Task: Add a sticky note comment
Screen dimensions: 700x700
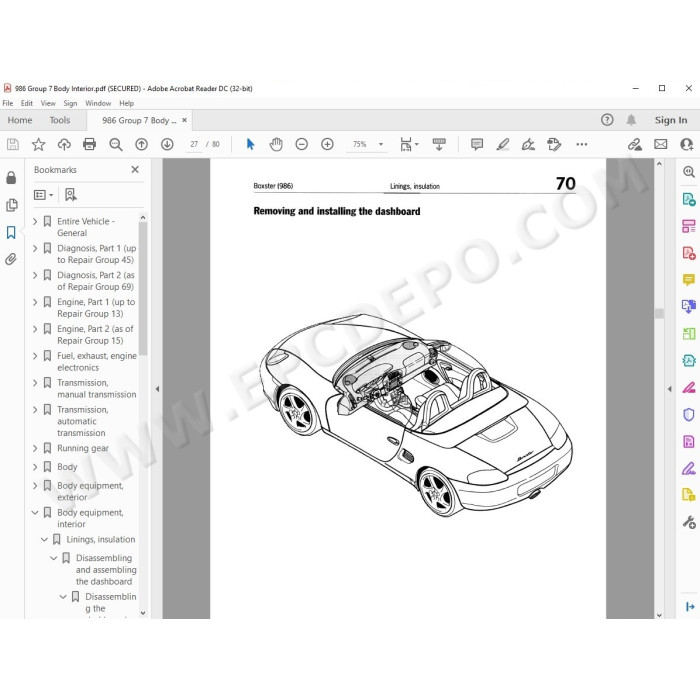Action: click(x=477, y=144)
